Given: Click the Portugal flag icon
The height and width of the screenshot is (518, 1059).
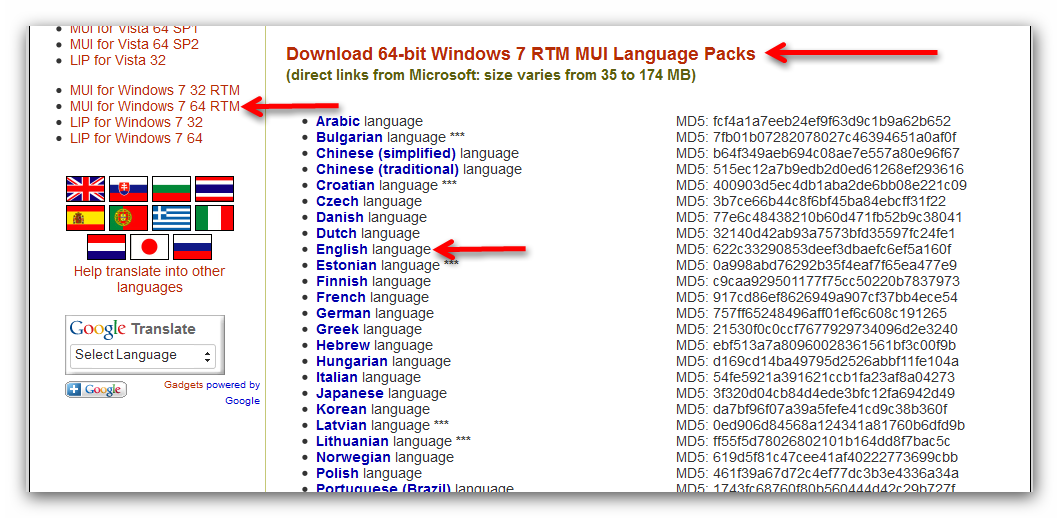Looking at the screenshot, I should coord(128,218).
